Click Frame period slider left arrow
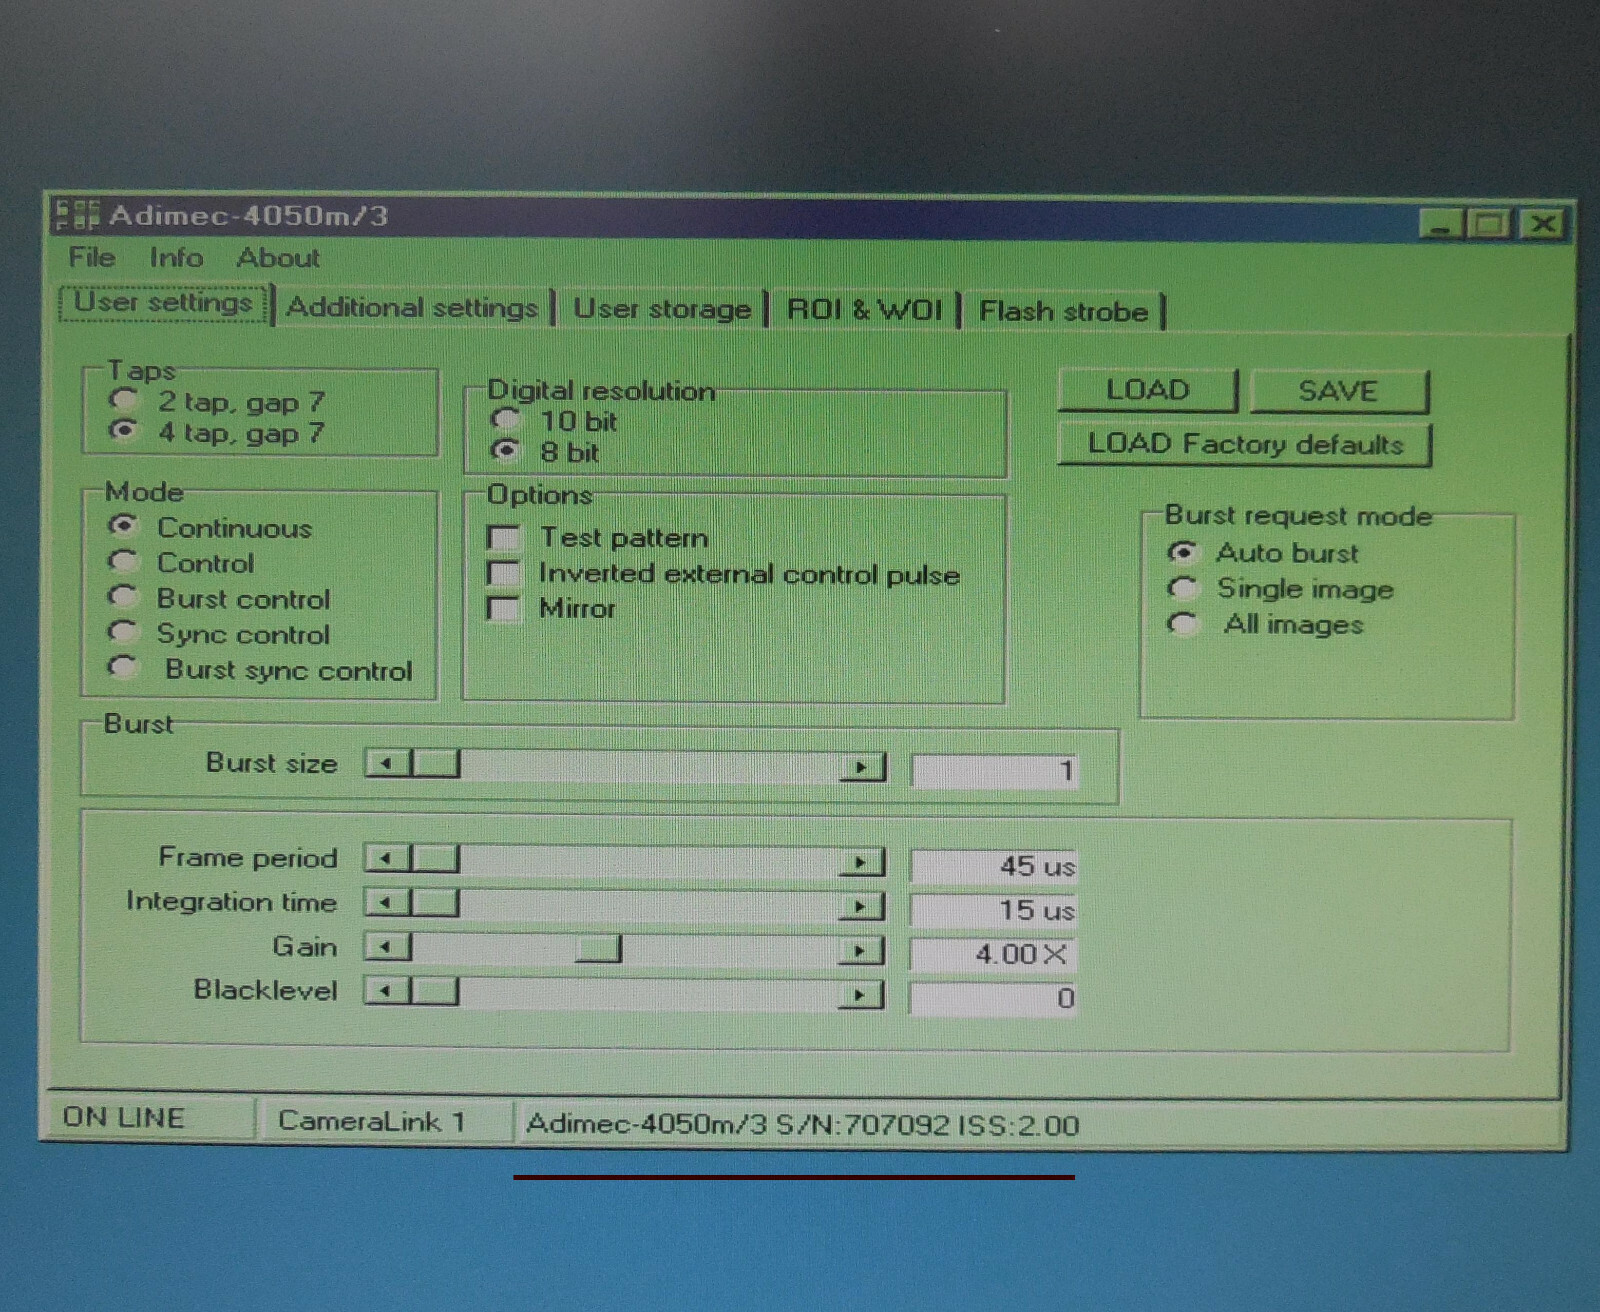Screen dimensions: 1600x1312 pyautogui.click(x=388, y=859)
